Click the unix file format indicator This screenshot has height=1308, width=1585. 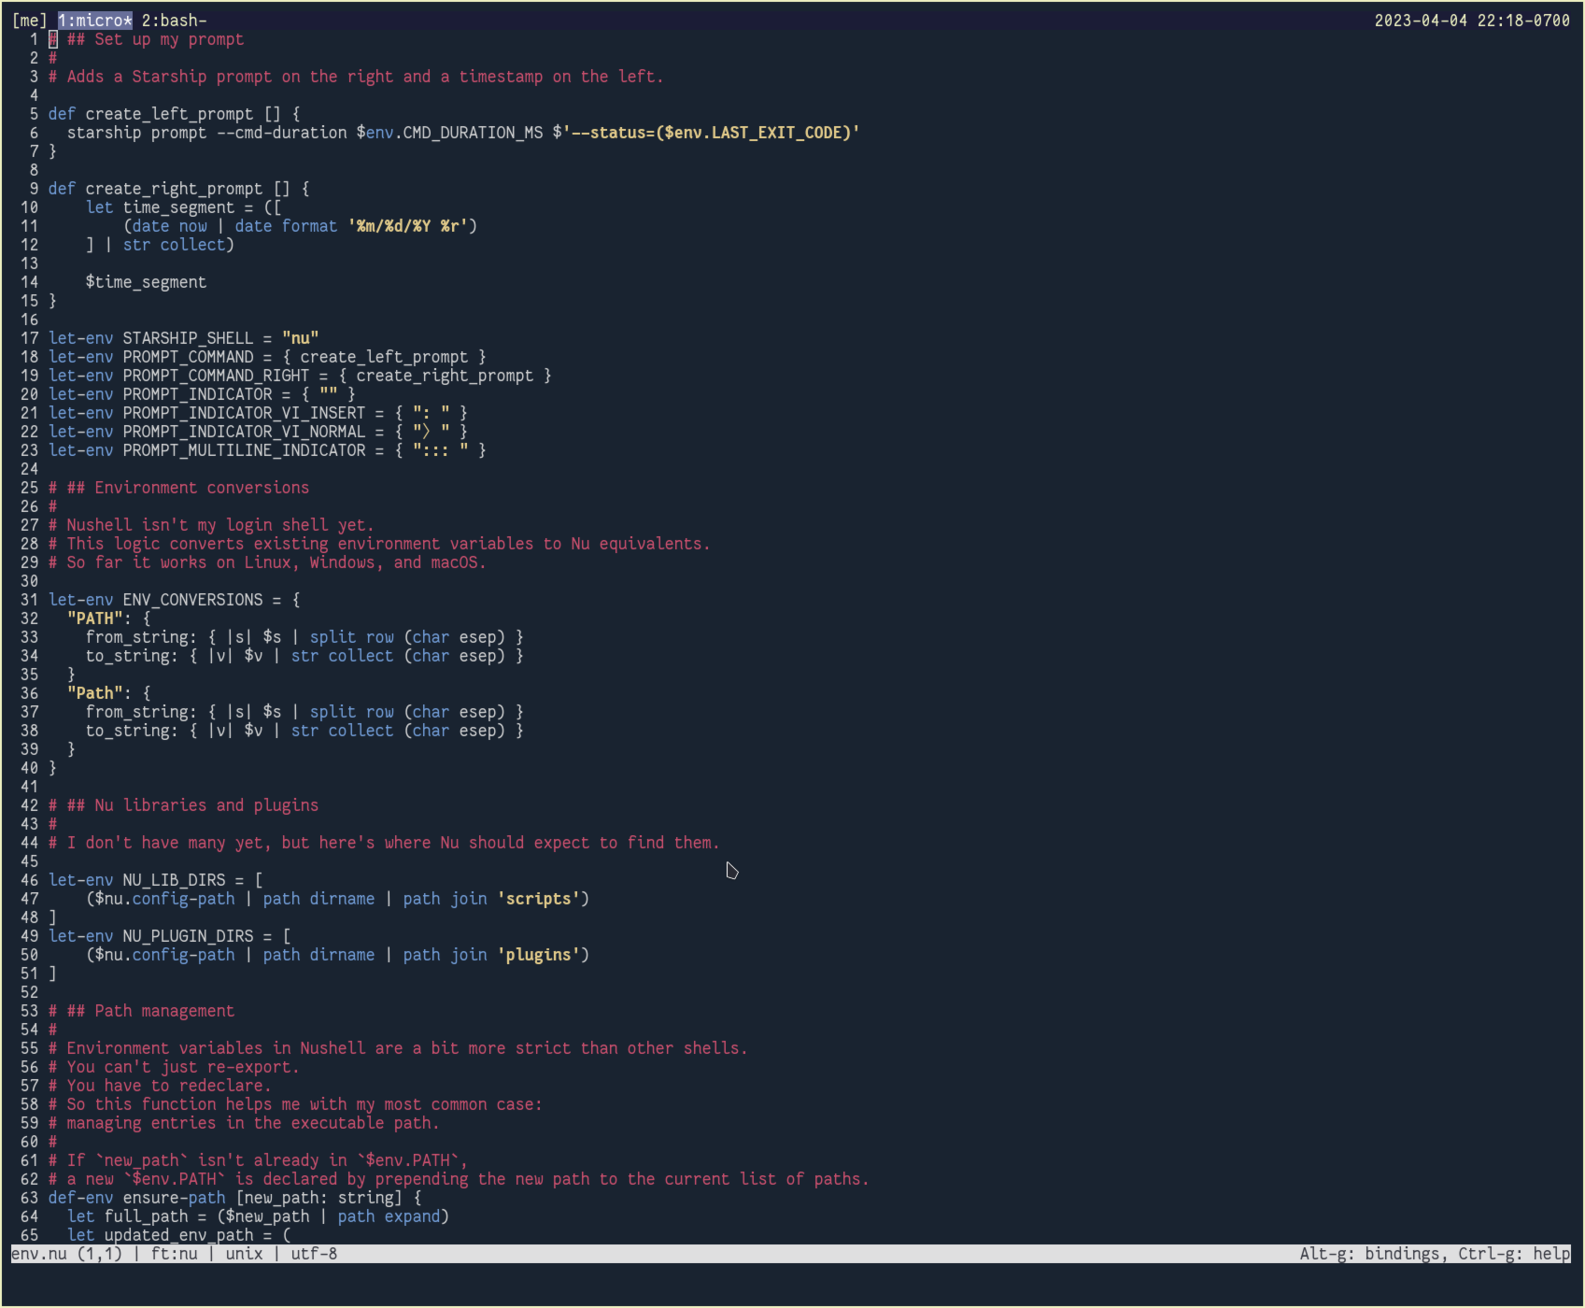244,1254
